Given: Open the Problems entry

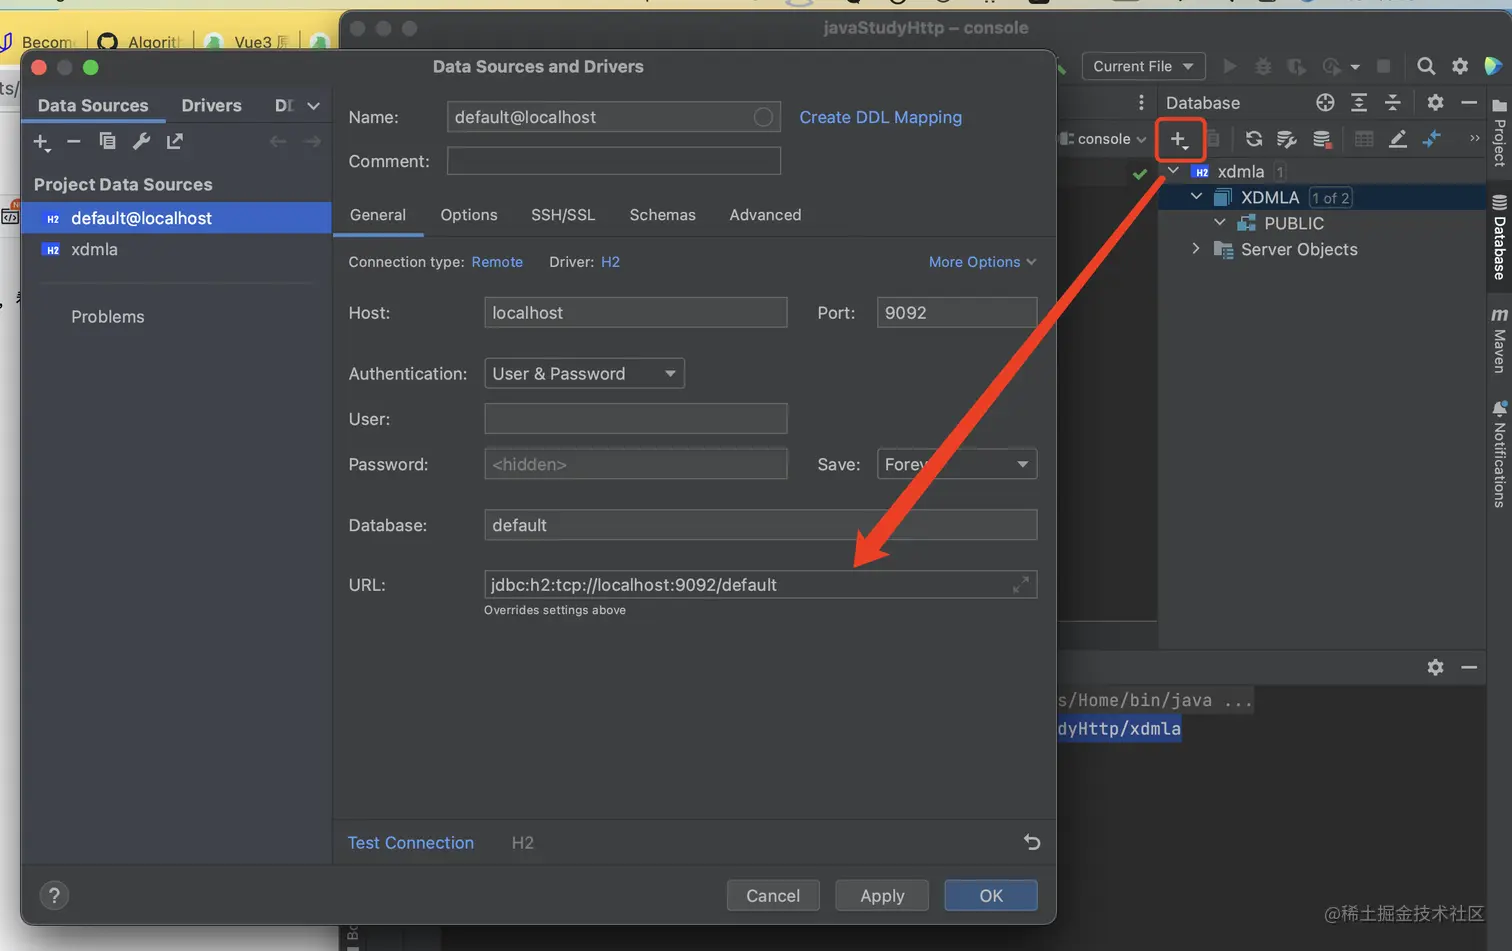Looking at the screenshot, I should tap(108, 317).
